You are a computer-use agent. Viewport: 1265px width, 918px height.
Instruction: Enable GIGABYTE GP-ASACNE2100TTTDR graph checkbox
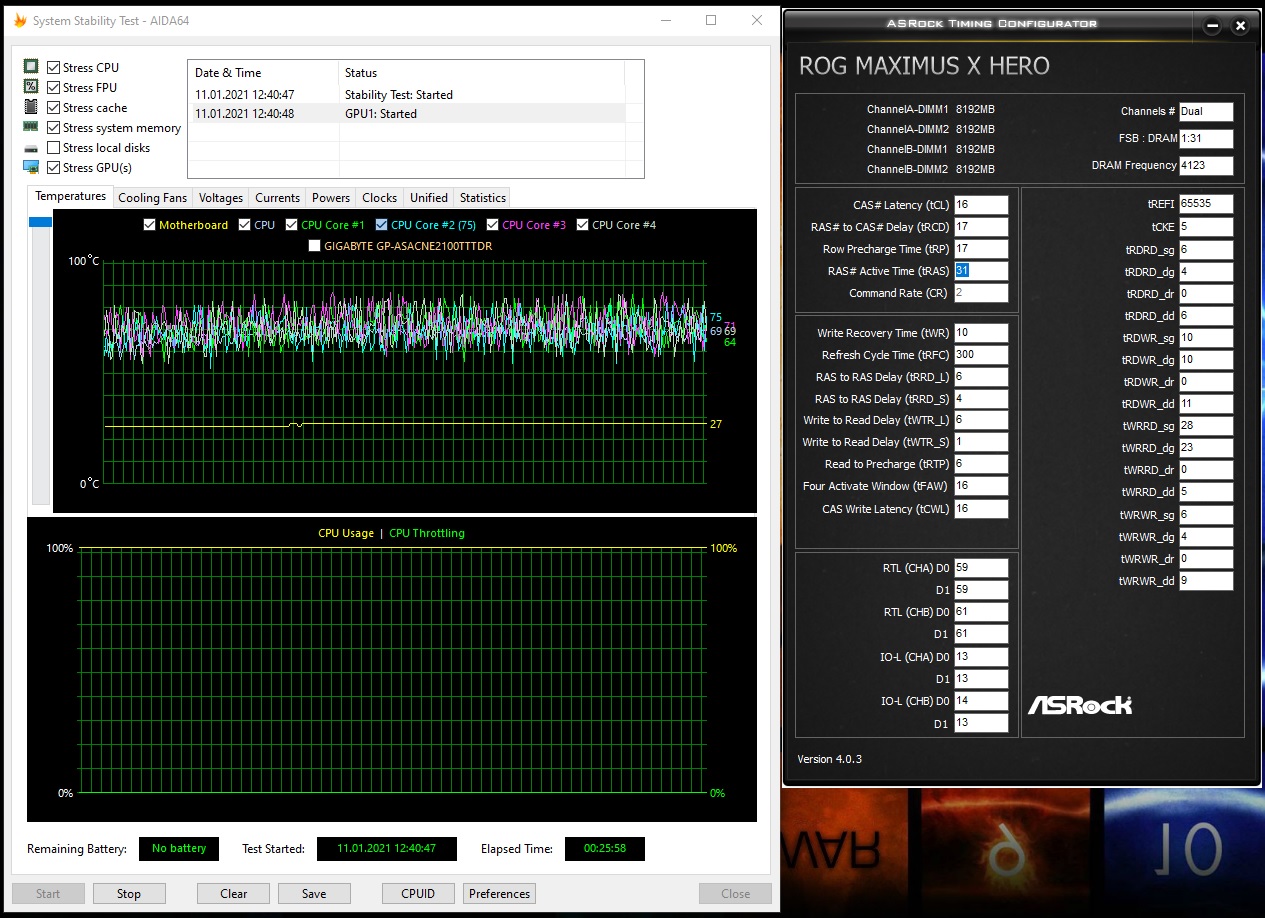coord(315,245)
